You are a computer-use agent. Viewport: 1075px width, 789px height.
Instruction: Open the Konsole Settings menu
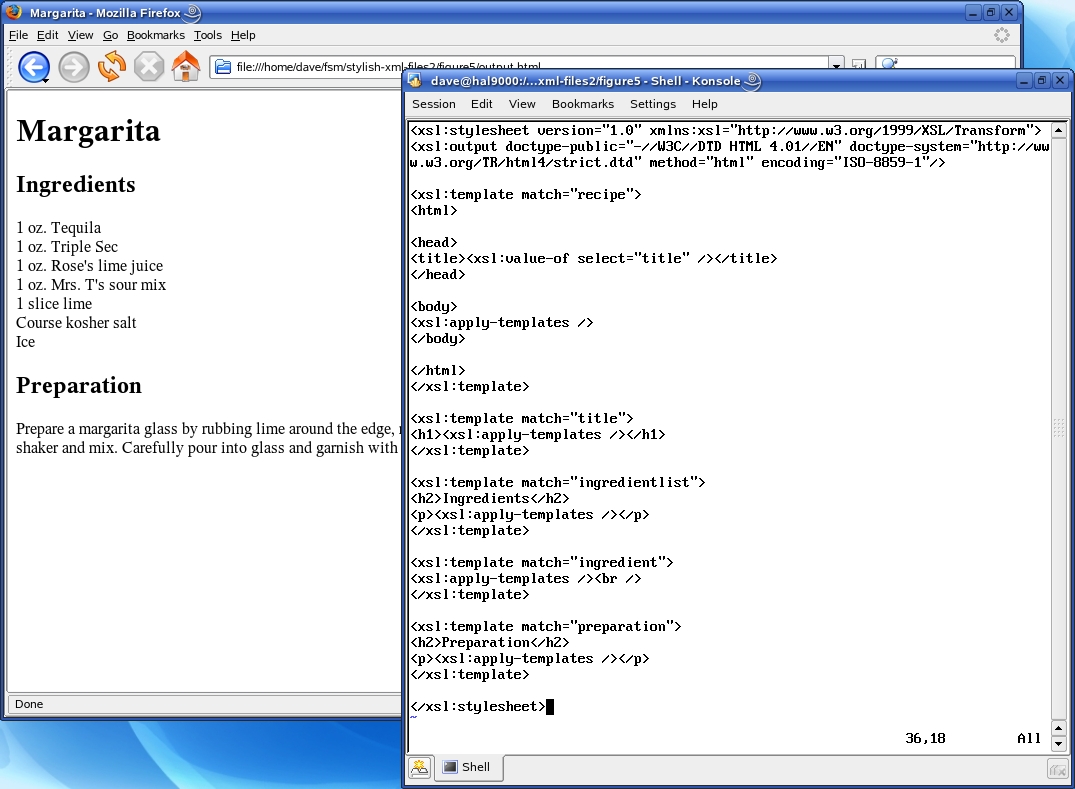coord(653,104)
